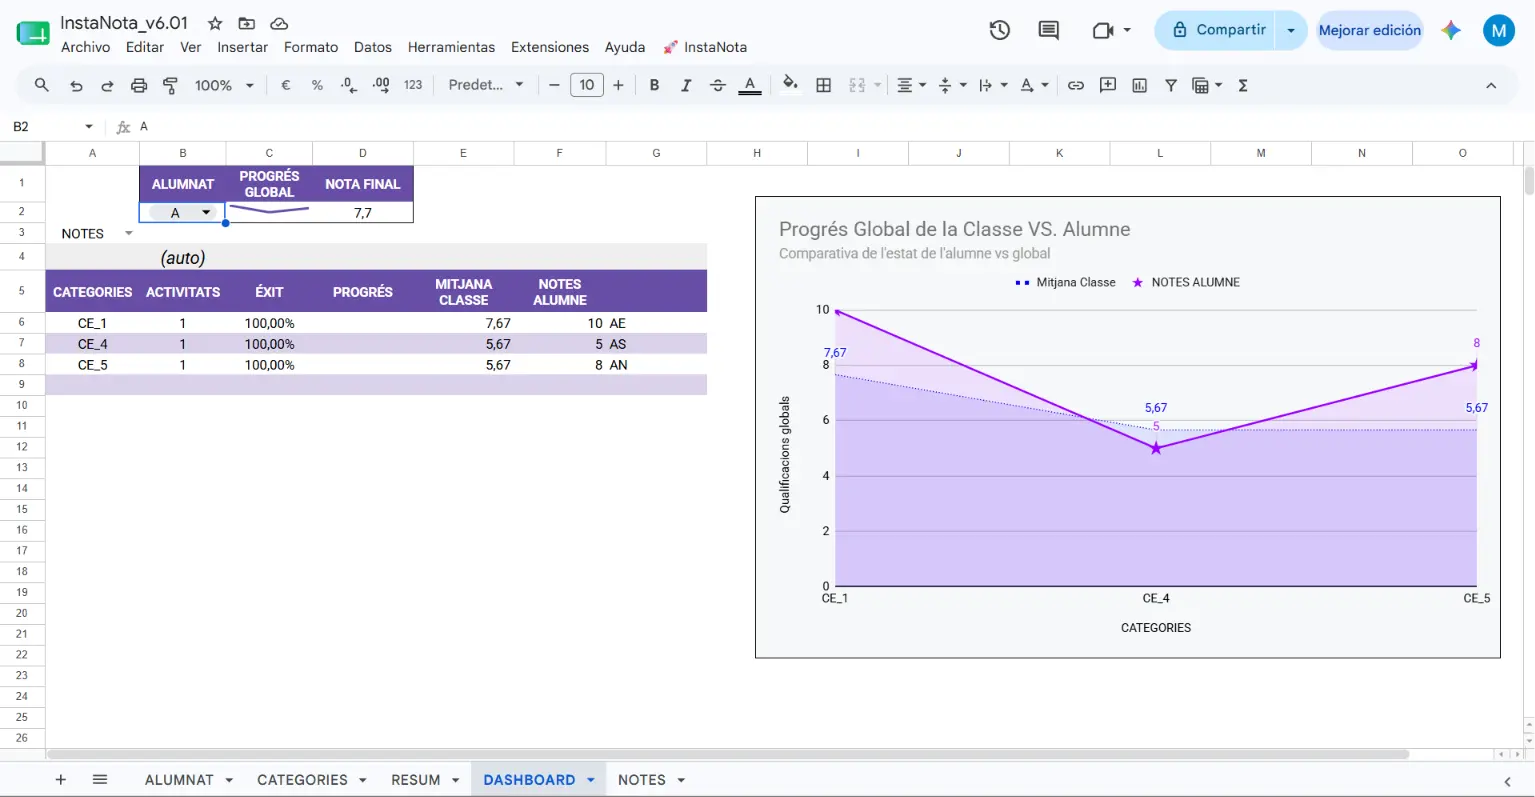Insert a chart
Viewport: 1535px width, 797px height.
(x=1139, y=85)
